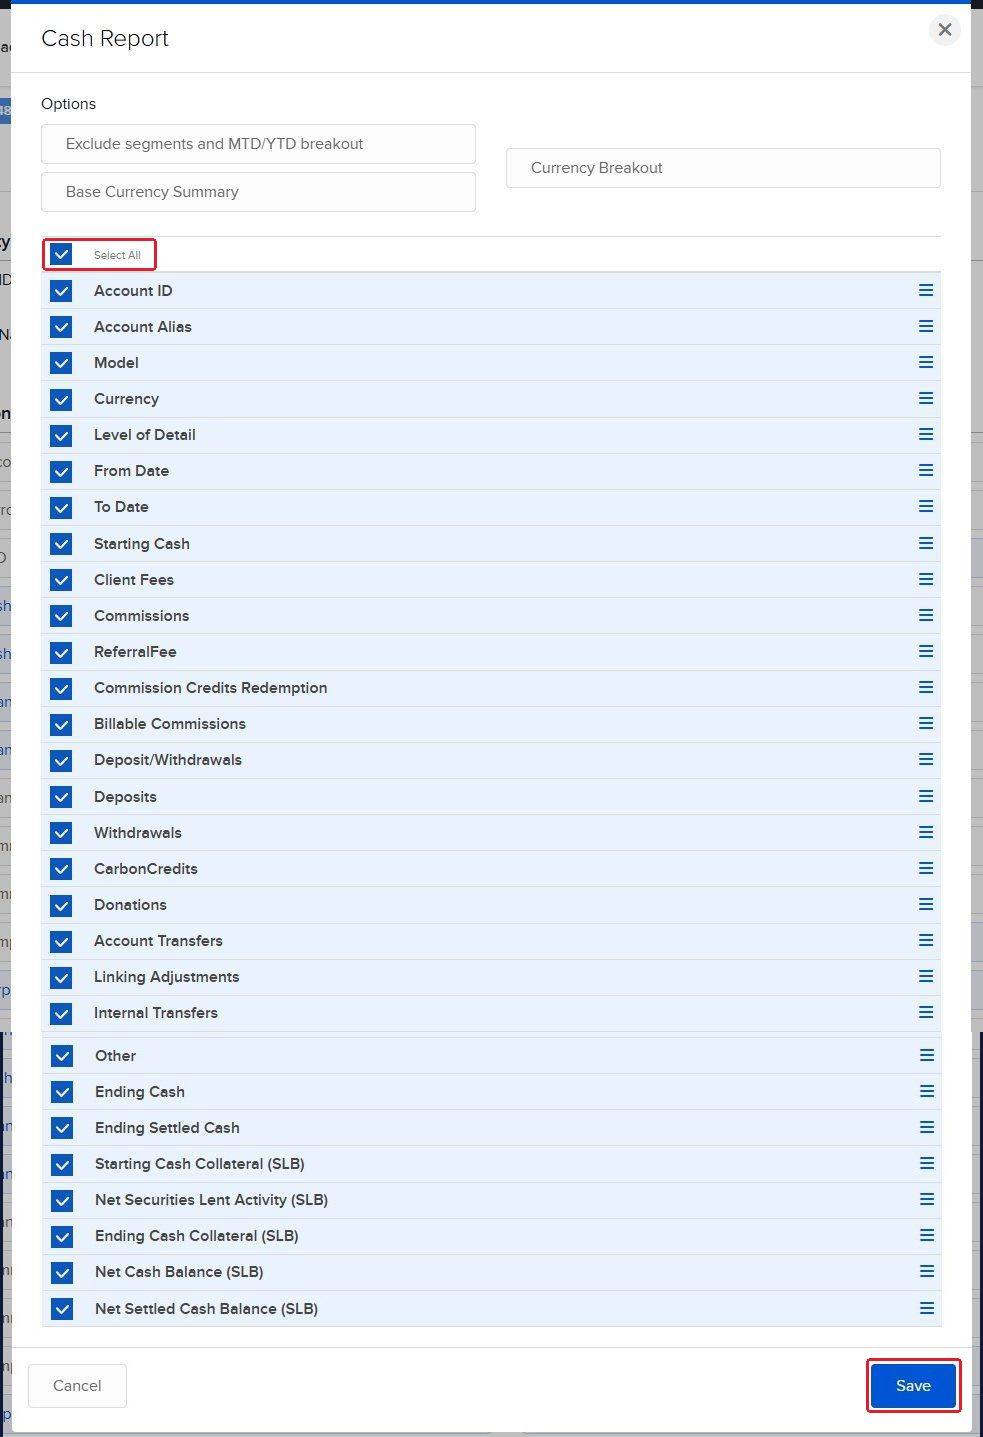Image resolution: width=983 pixels, height=1437 pixels.
Task: Uncheck the ReferralFee checkbox
Action: tap(61, 652)
